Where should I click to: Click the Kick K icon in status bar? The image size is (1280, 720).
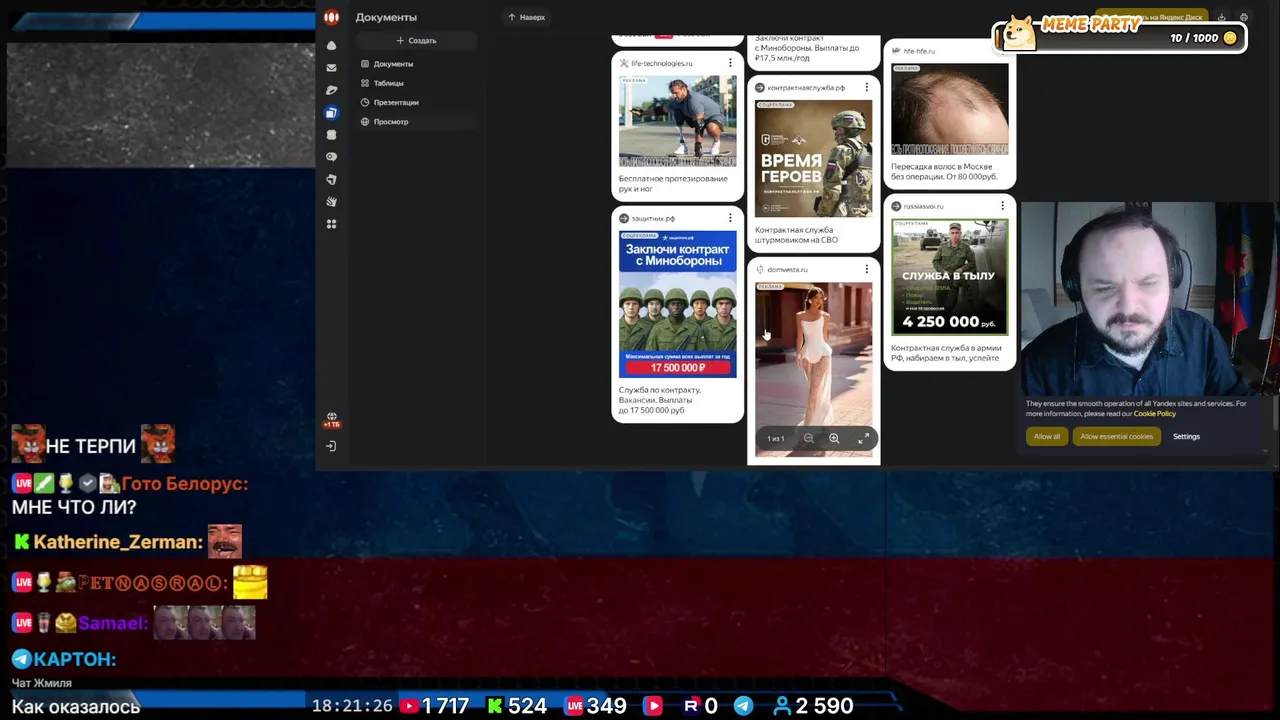494,706
